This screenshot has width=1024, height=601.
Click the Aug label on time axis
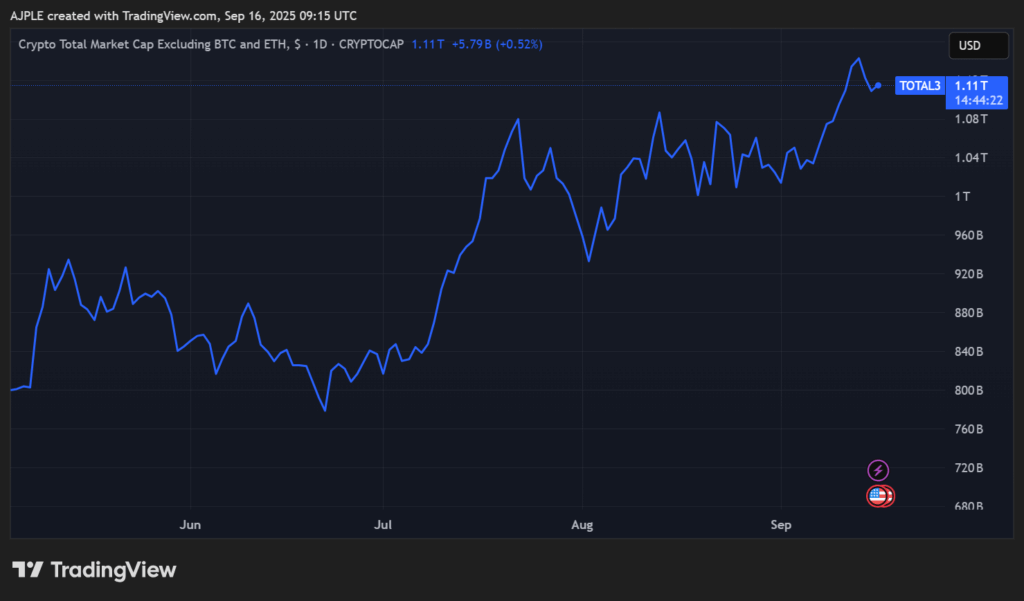(582, 525)
